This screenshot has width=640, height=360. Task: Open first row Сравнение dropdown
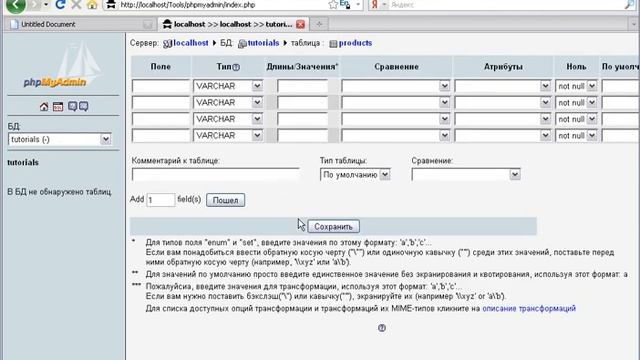point(396,86)
